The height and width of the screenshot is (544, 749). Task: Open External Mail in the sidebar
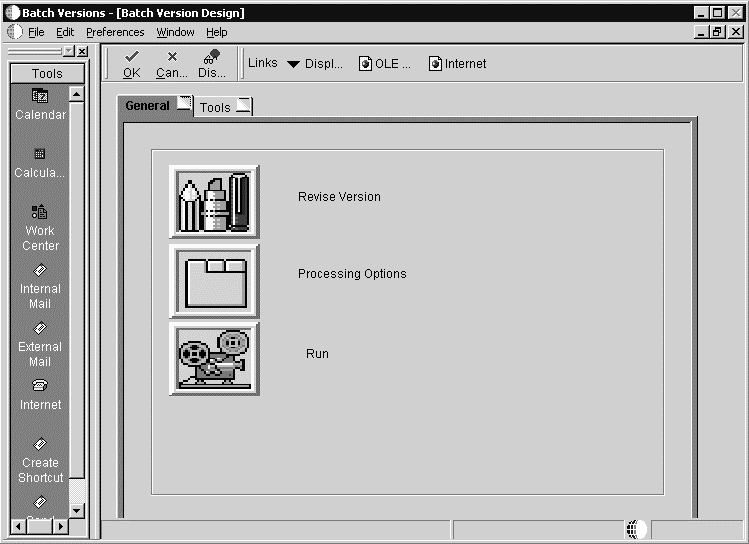pyautogui.click(x=40, y=345)
